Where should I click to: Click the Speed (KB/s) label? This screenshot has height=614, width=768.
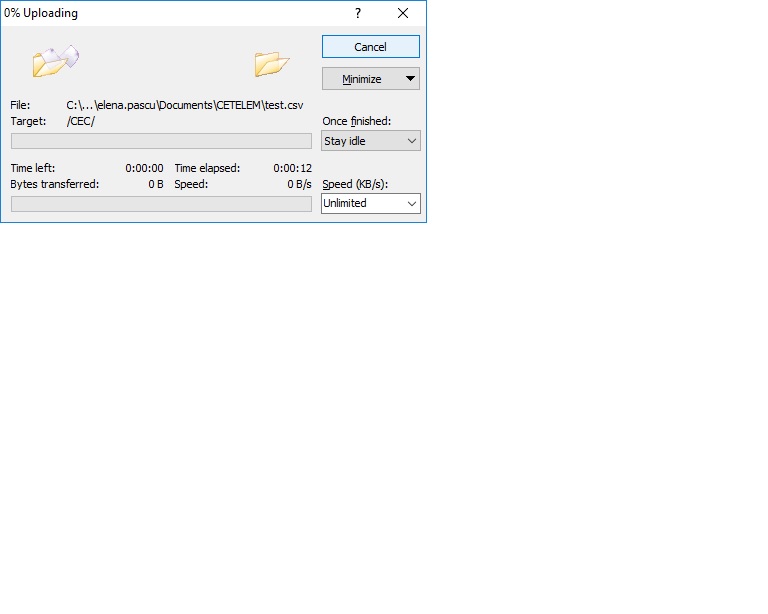click(355, 184)
